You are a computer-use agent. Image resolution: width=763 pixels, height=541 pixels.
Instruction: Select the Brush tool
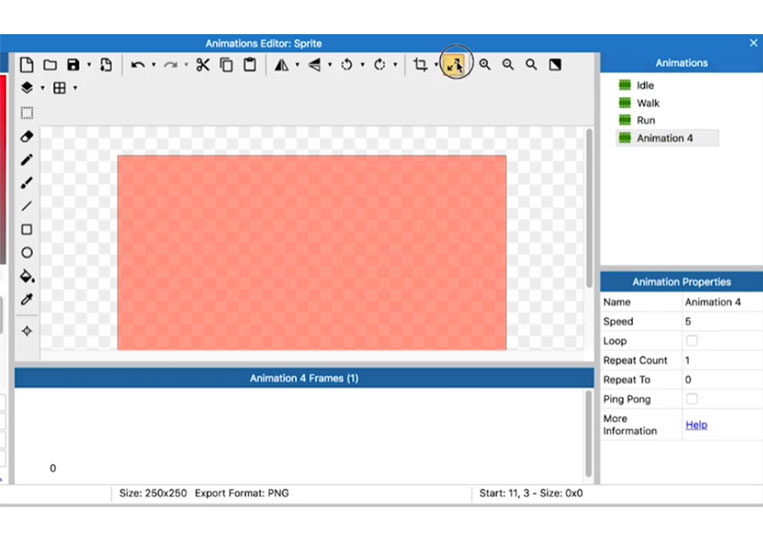pyautogui.click(x=27, y=182)
